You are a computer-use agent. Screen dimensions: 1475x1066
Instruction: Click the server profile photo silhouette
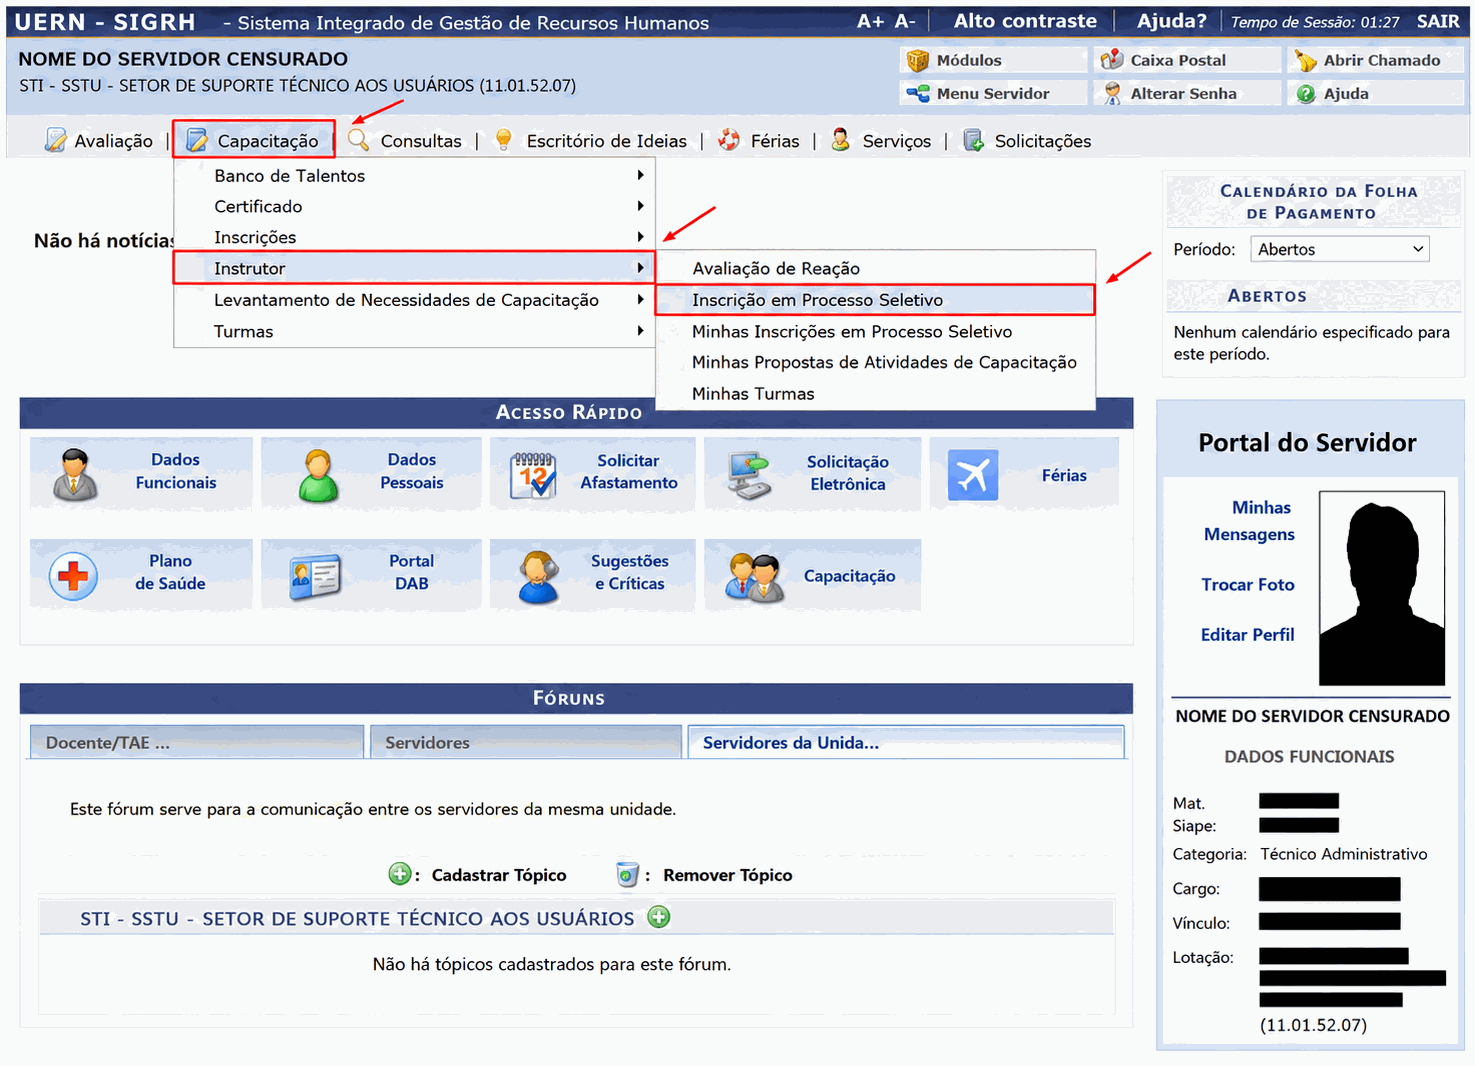click(x=1382, y=588)
